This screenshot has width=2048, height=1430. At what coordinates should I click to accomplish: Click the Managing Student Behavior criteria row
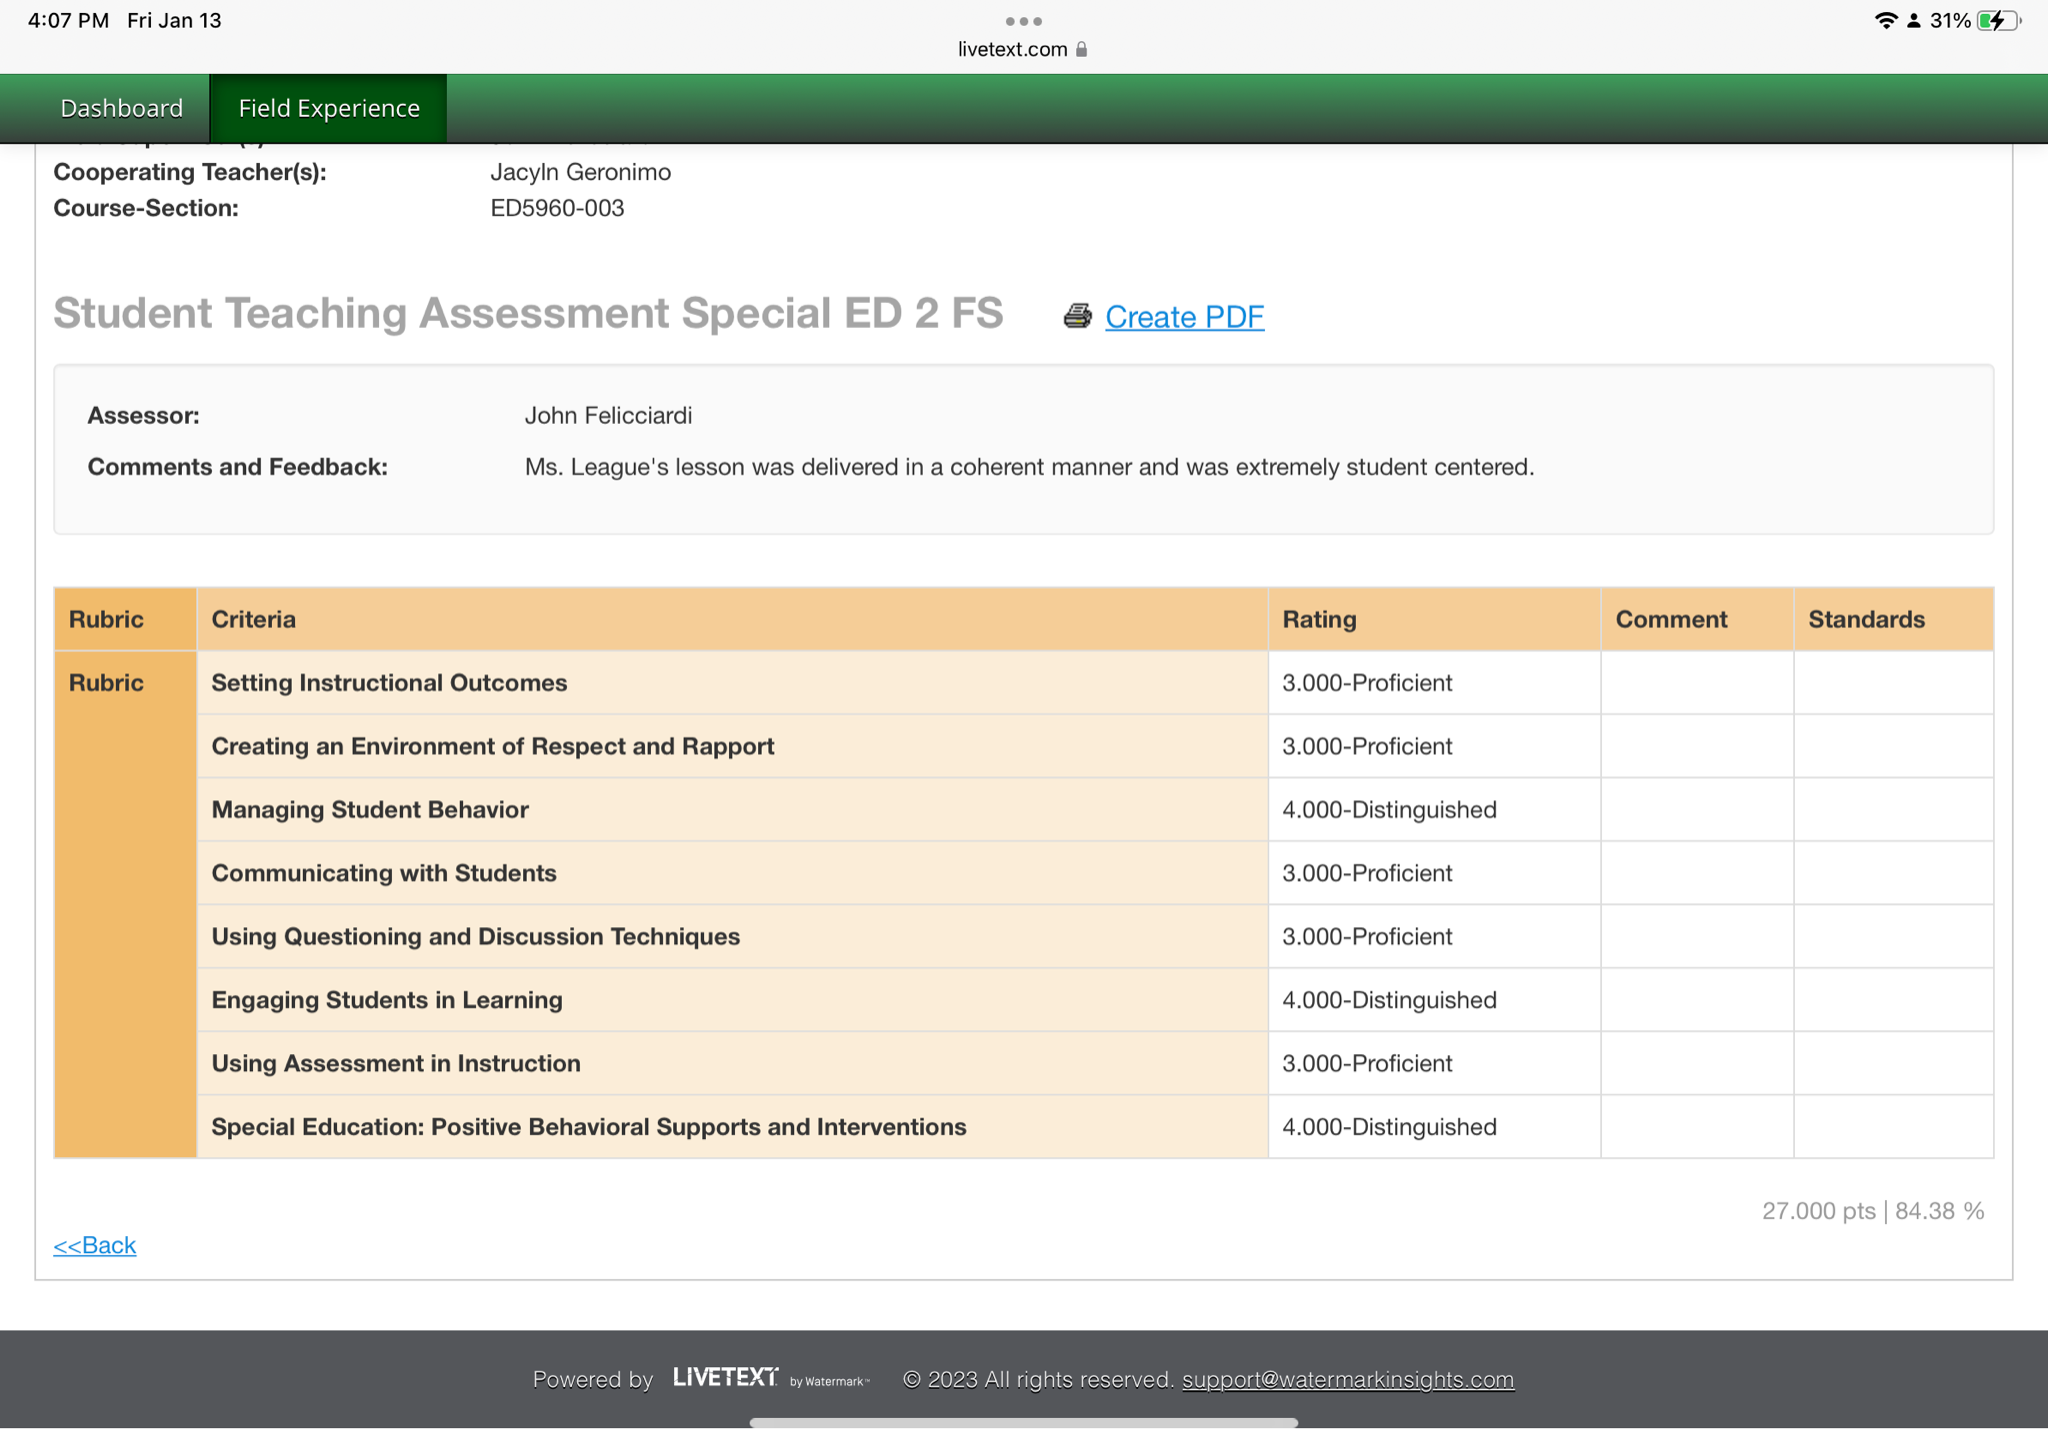click(370, 810)
